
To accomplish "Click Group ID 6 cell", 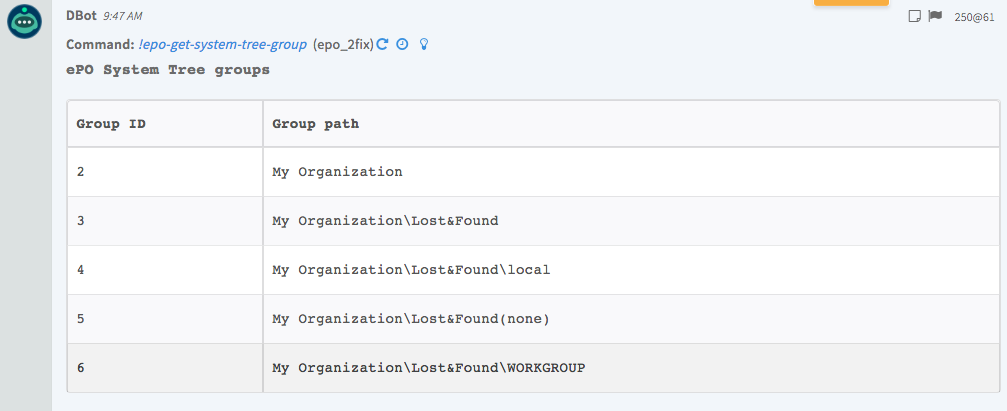I will pos(81,368).
